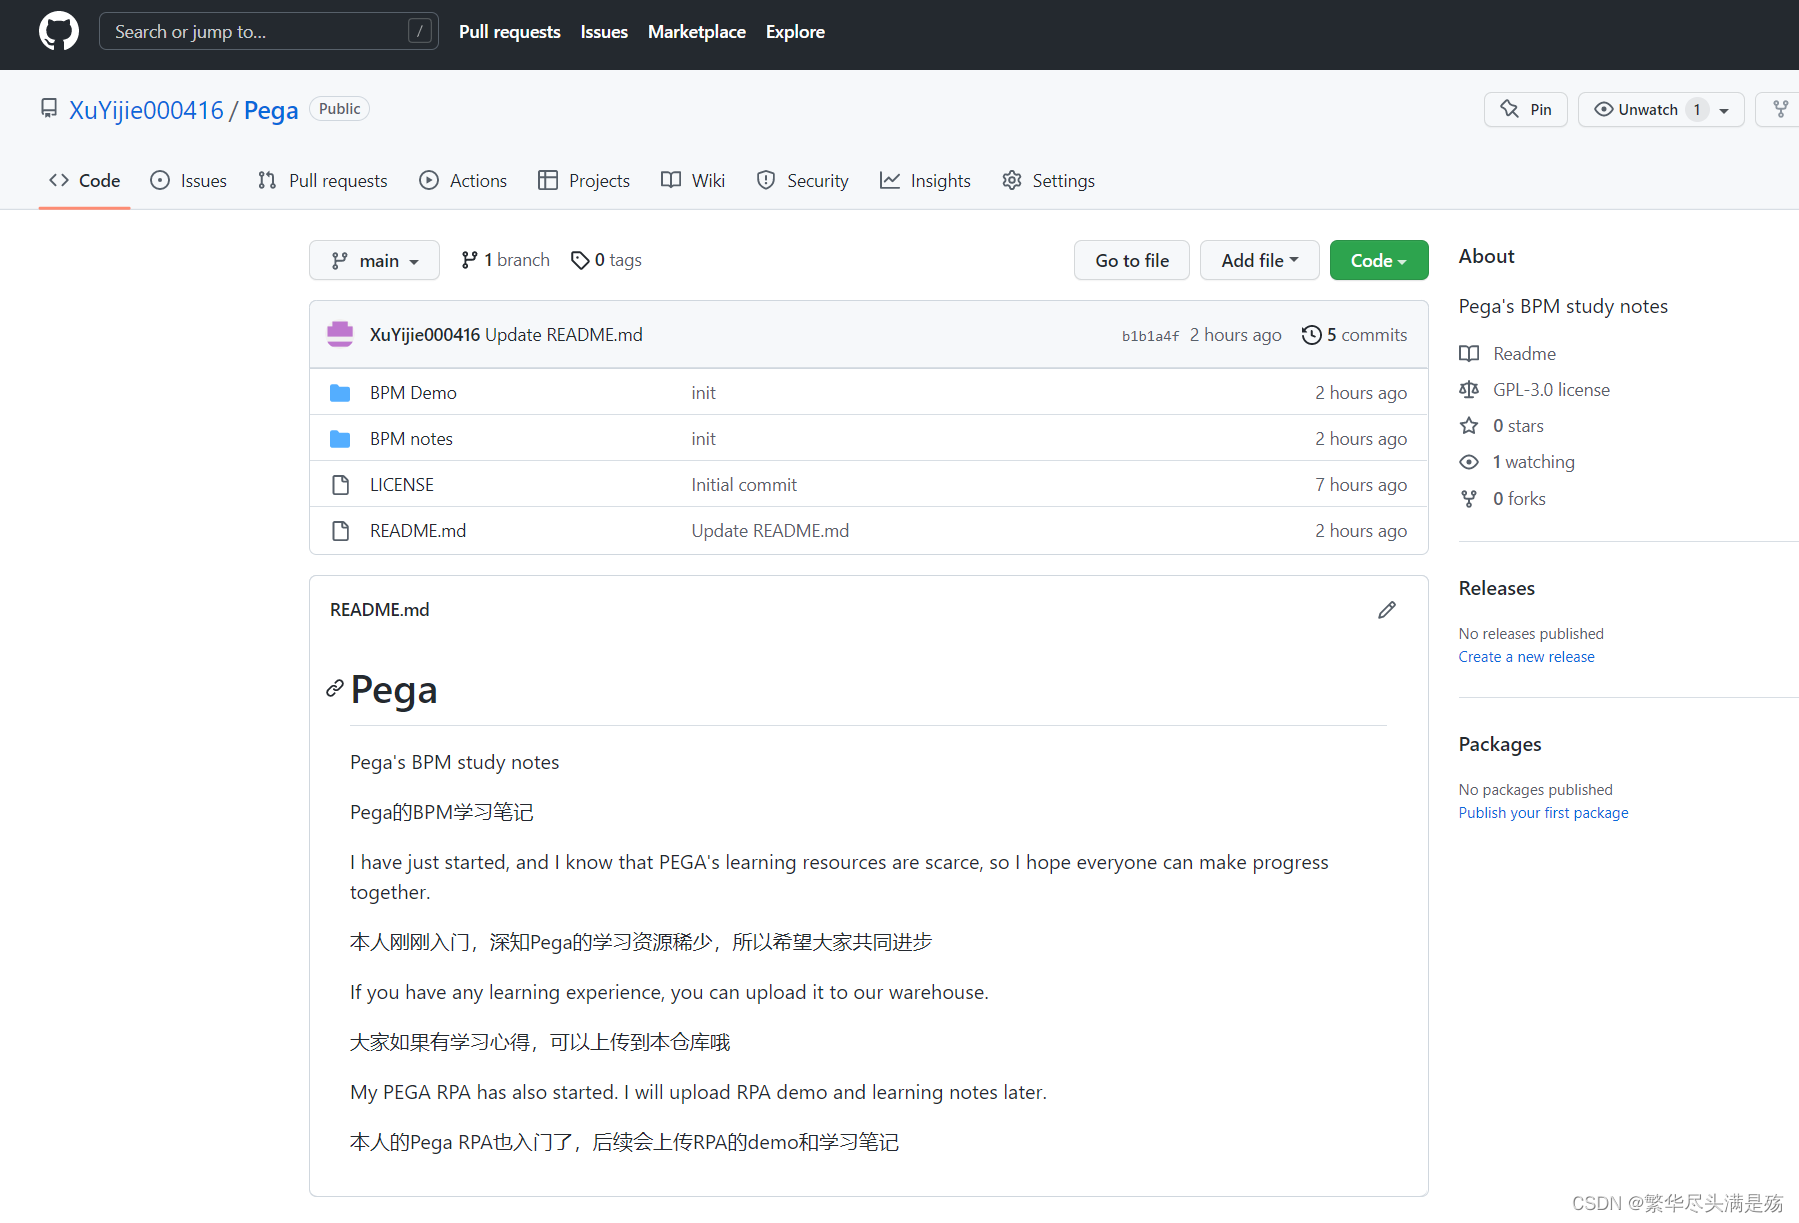Open the Initial commit message link
This screenshot has height=1223, width=1799.
[x=744, y=485]
